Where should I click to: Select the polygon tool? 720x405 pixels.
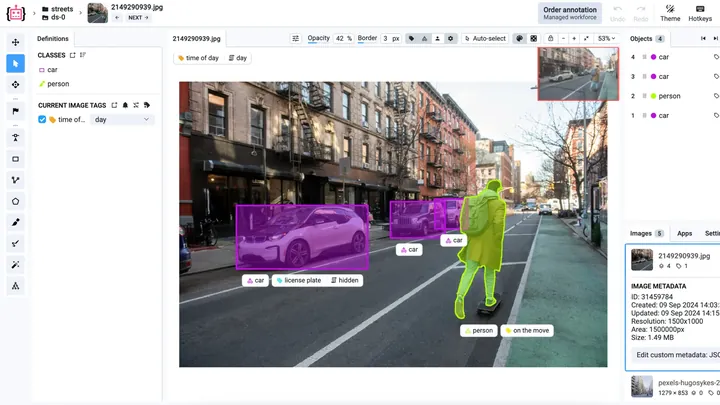click(x=16, y=201)
